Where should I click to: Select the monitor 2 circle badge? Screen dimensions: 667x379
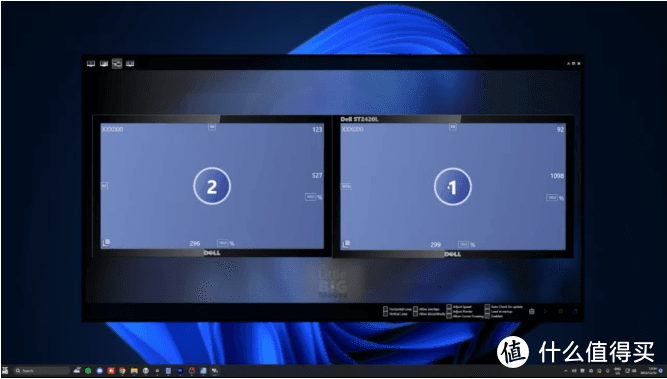point(212,186)
